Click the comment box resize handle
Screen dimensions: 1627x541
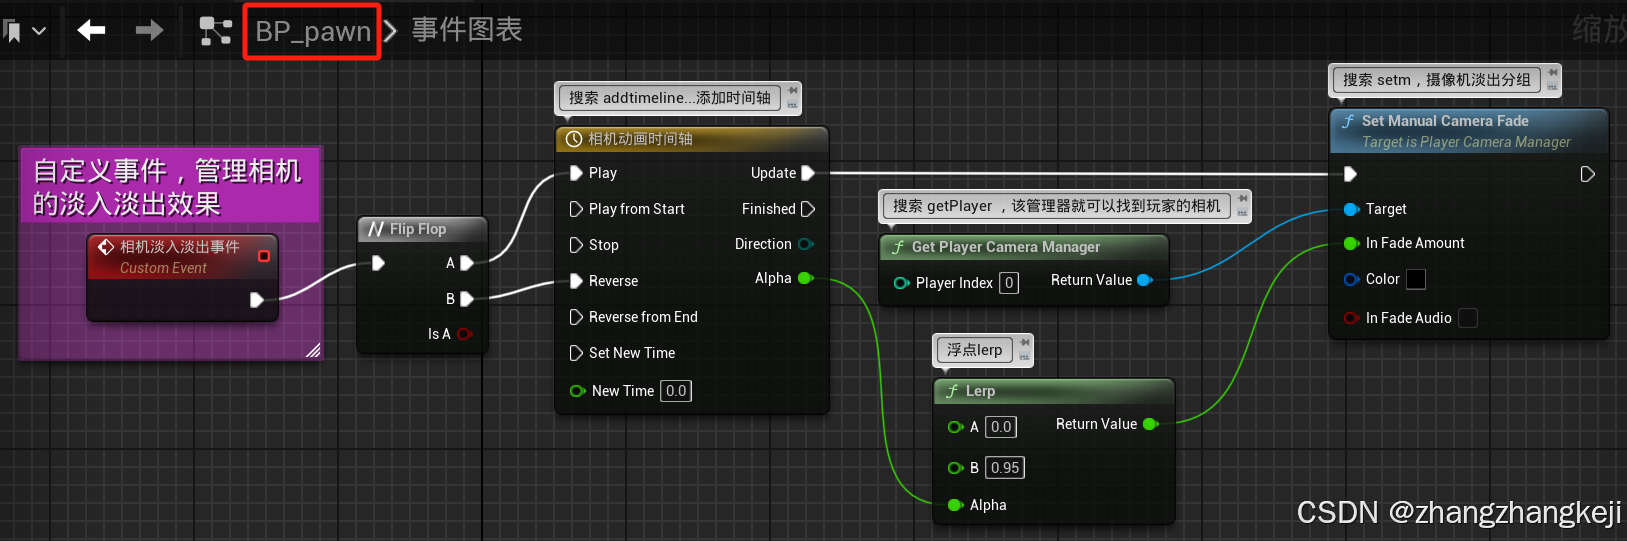(x=313, y=350)
